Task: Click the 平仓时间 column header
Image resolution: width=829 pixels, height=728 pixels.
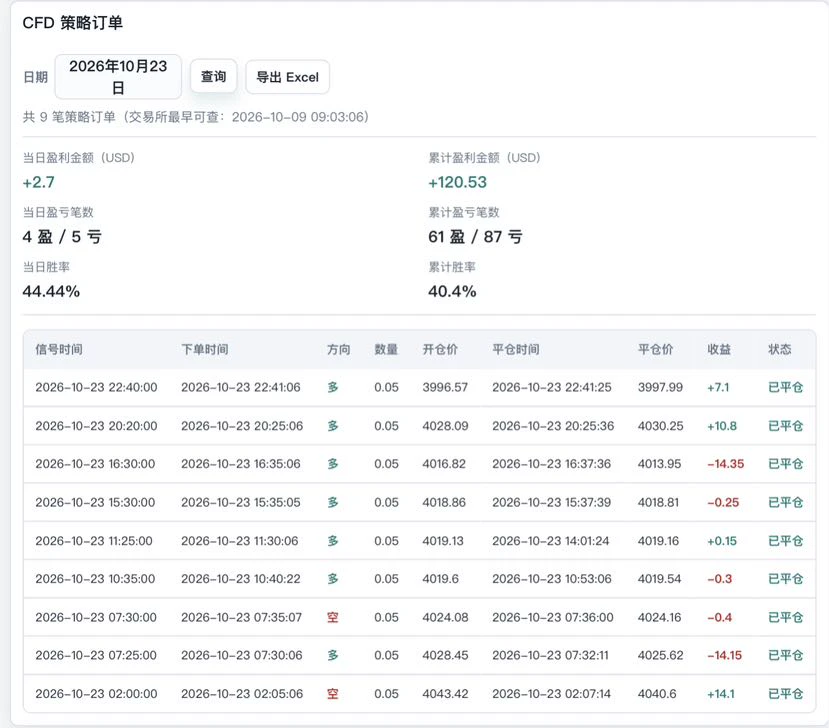Action: (x=515, y=349)
